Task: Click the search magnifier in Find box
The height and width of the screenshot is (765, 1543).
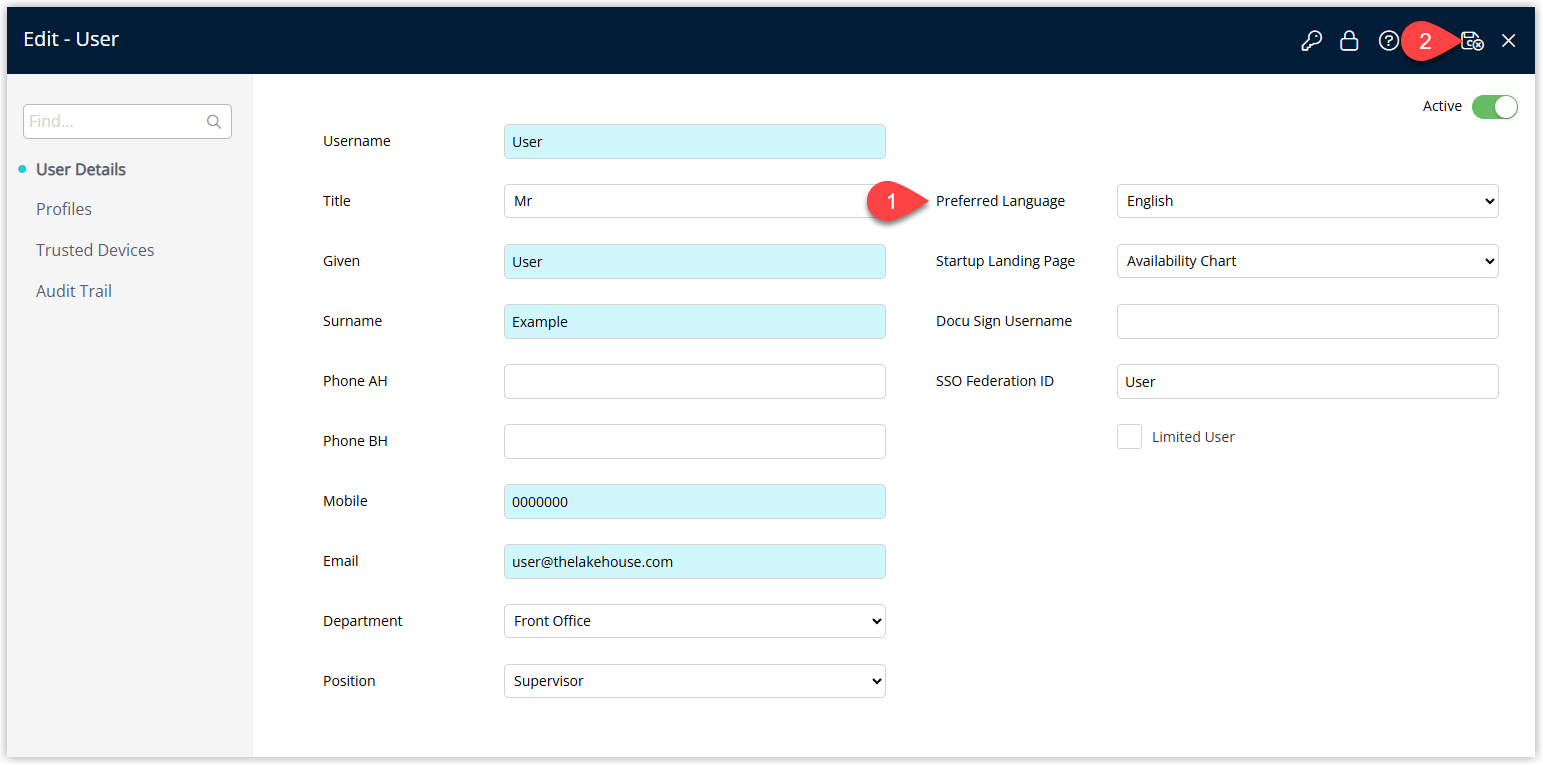Action: [x=214, y=122]
